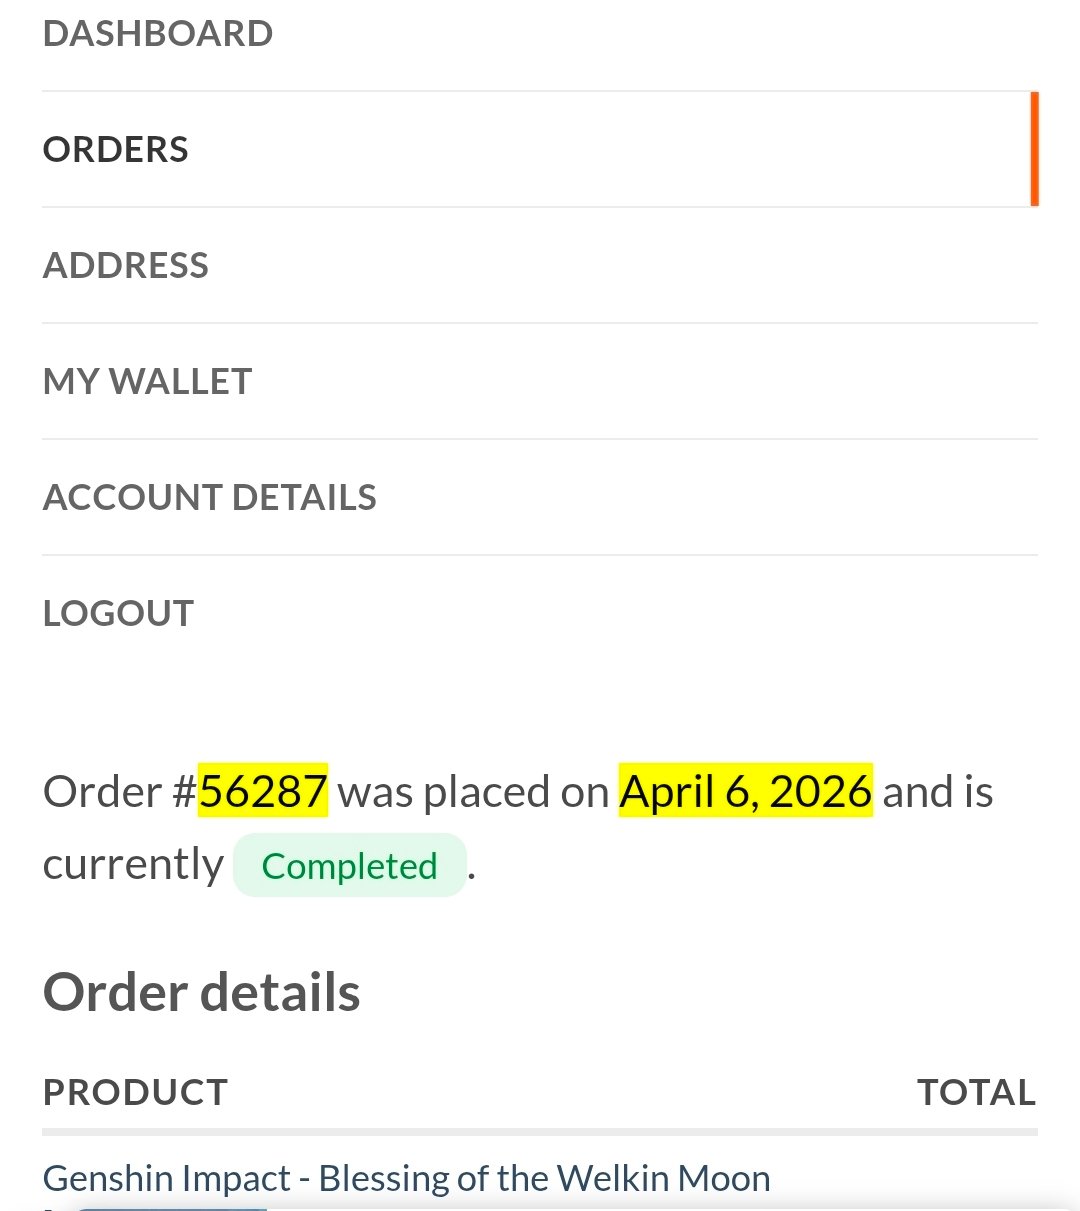
Task: Go to the Address section
Action: click(x=126, y=266)
